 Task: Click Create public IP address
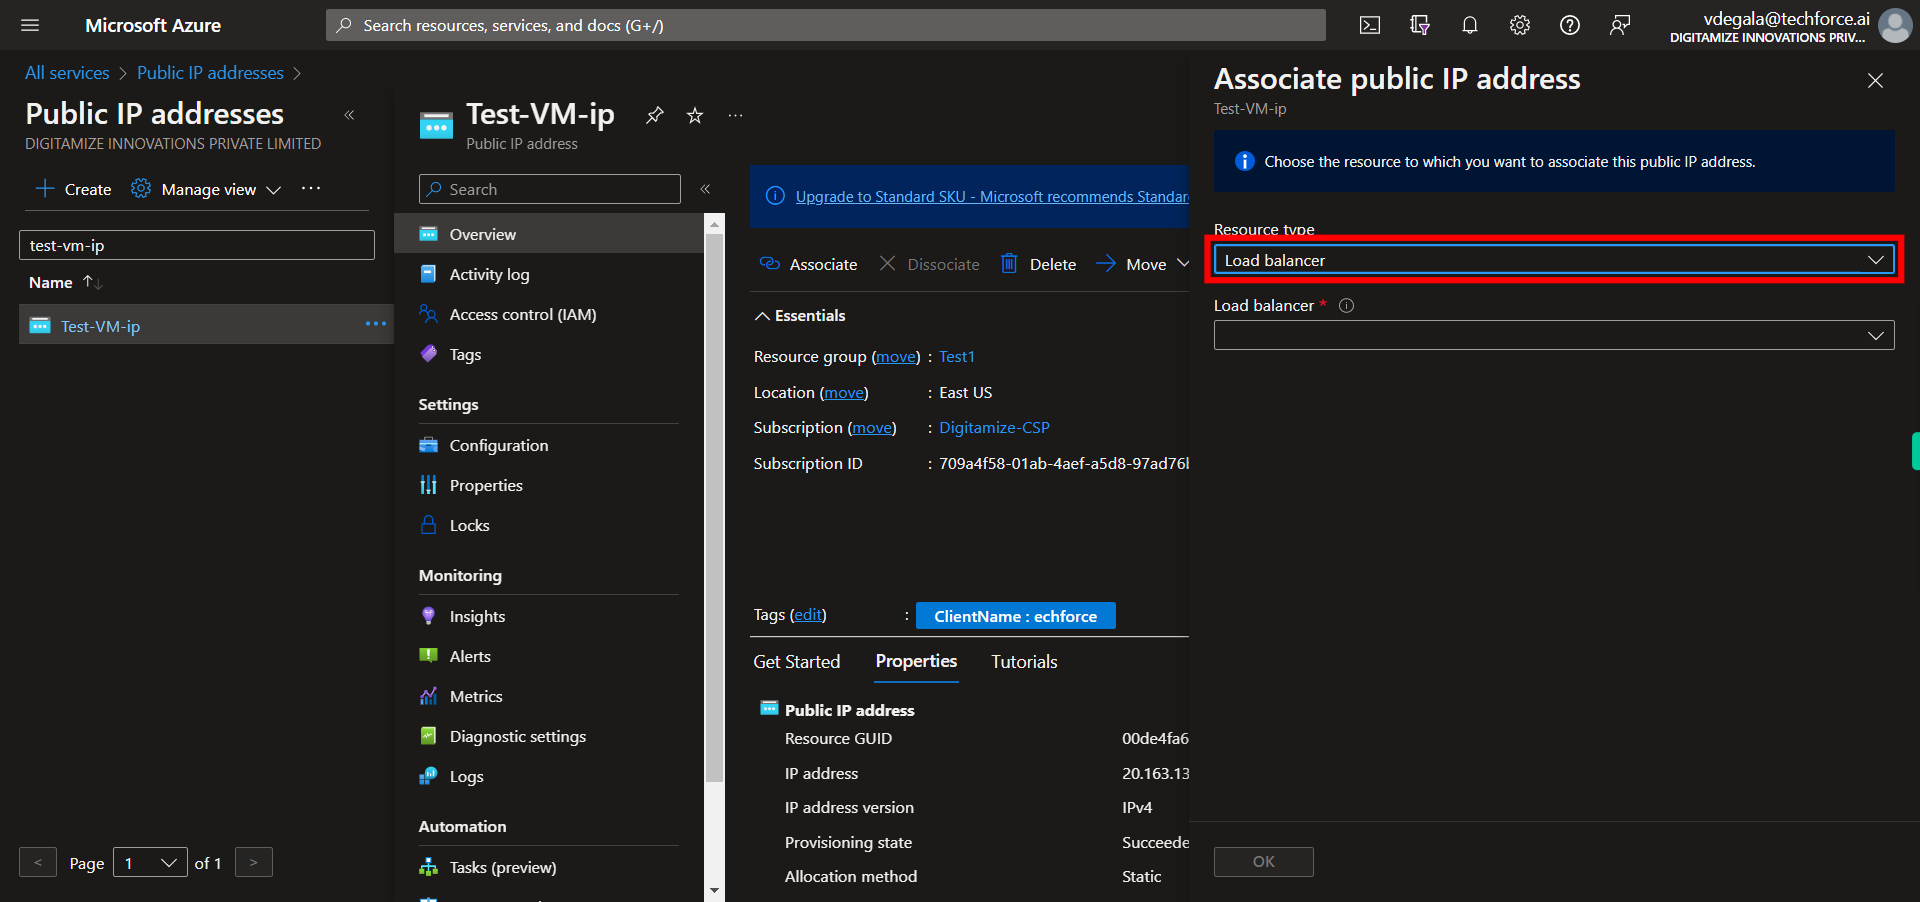coord(73,189)
